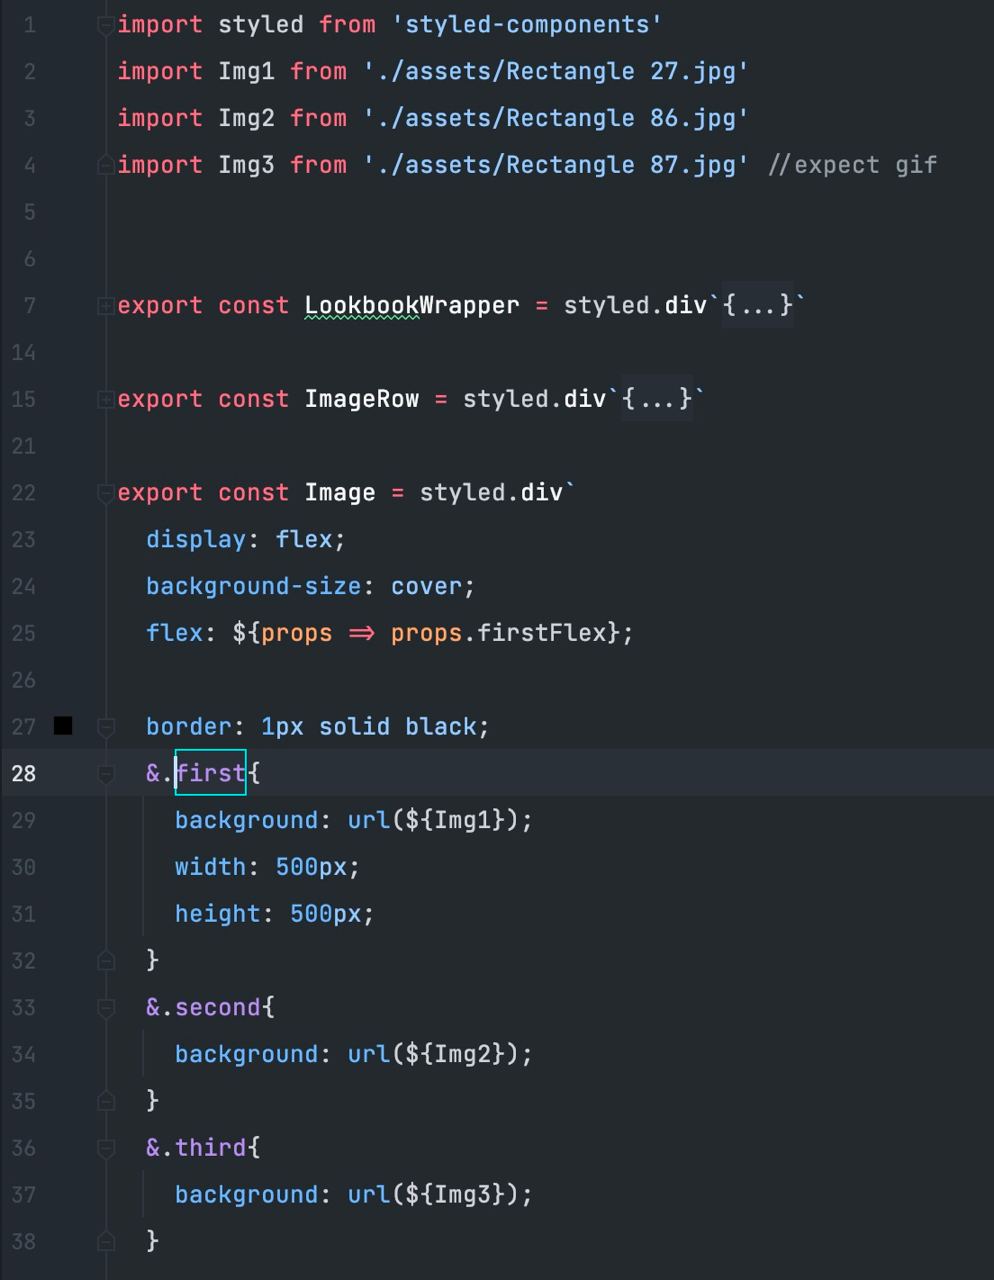The height and width of the screenshot is (1280, 994).
Task: Click fold end marker on line 32
Action: (x=105, y=960)
